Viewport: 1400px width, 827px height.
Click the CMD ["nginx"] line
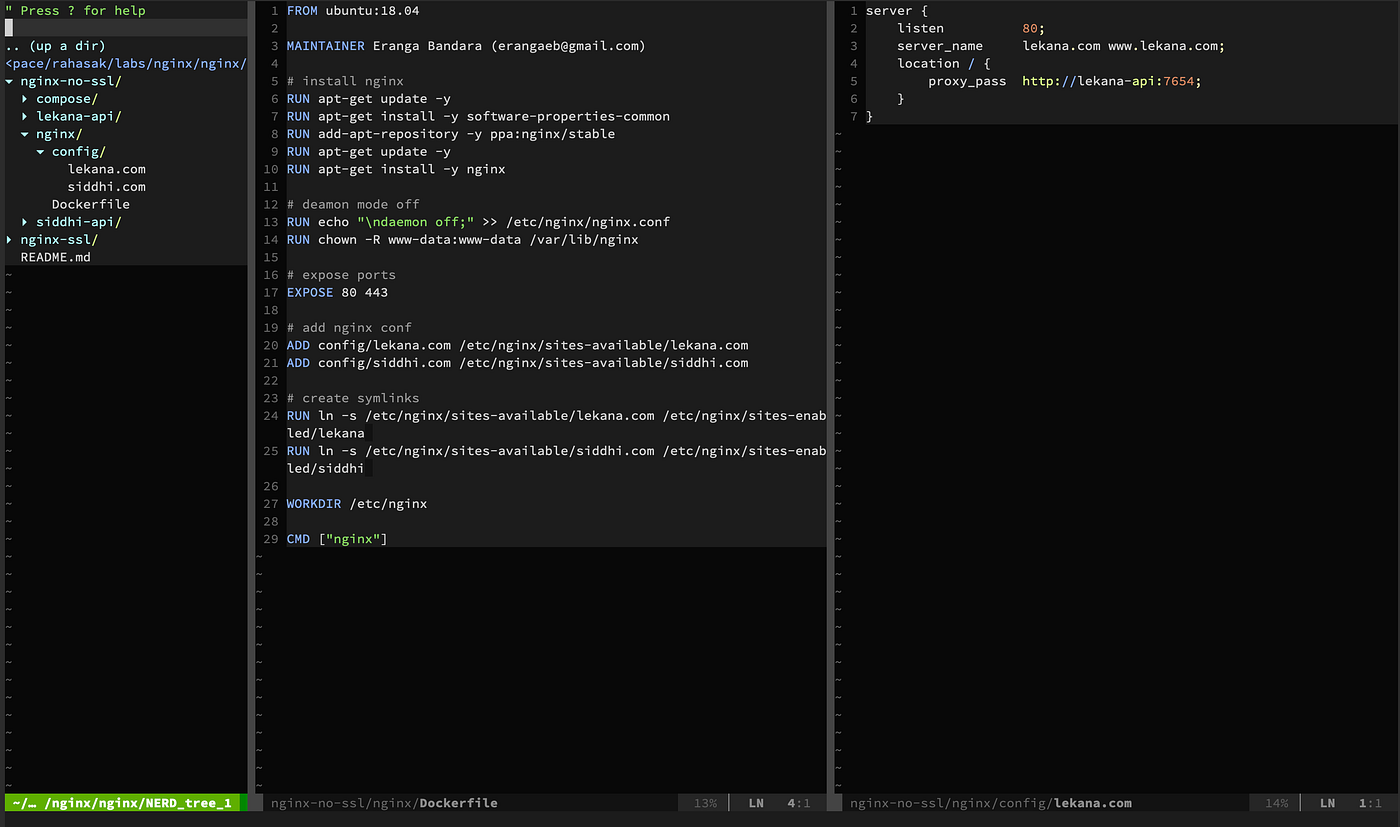click(337, 539)
